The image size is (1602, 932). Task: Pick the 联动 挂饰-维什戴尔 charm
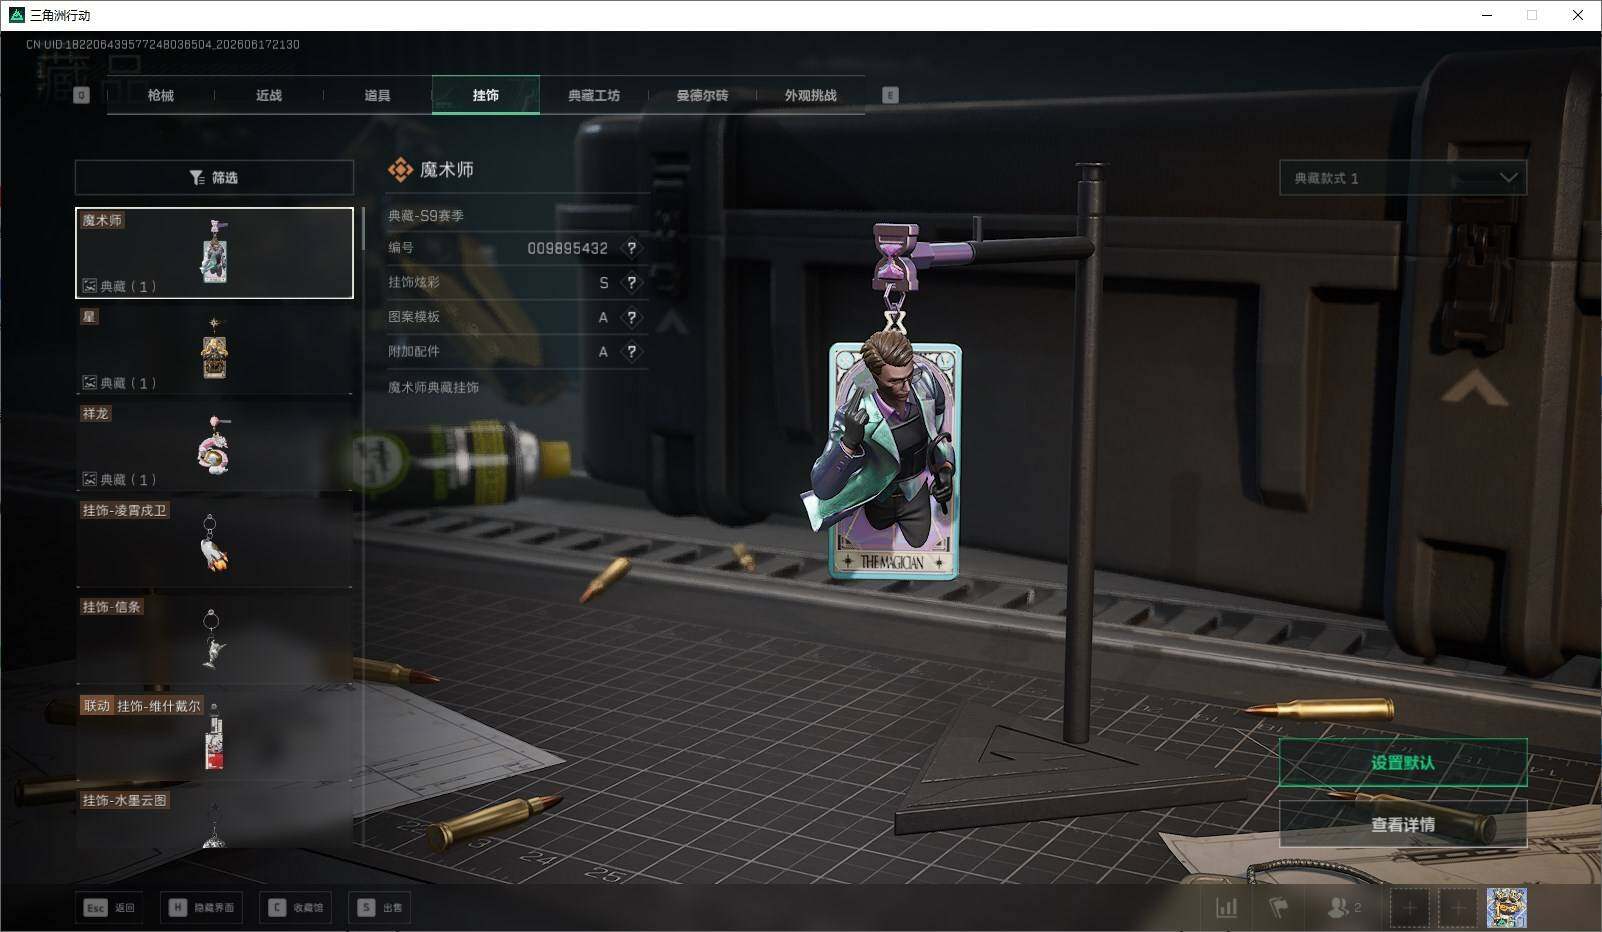pos(214,736)
